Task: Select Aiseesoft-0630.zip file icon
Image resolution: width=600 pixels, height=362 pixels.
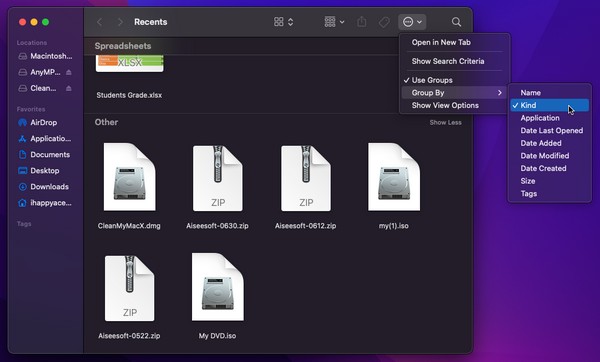Action: (x=217, y=178)
